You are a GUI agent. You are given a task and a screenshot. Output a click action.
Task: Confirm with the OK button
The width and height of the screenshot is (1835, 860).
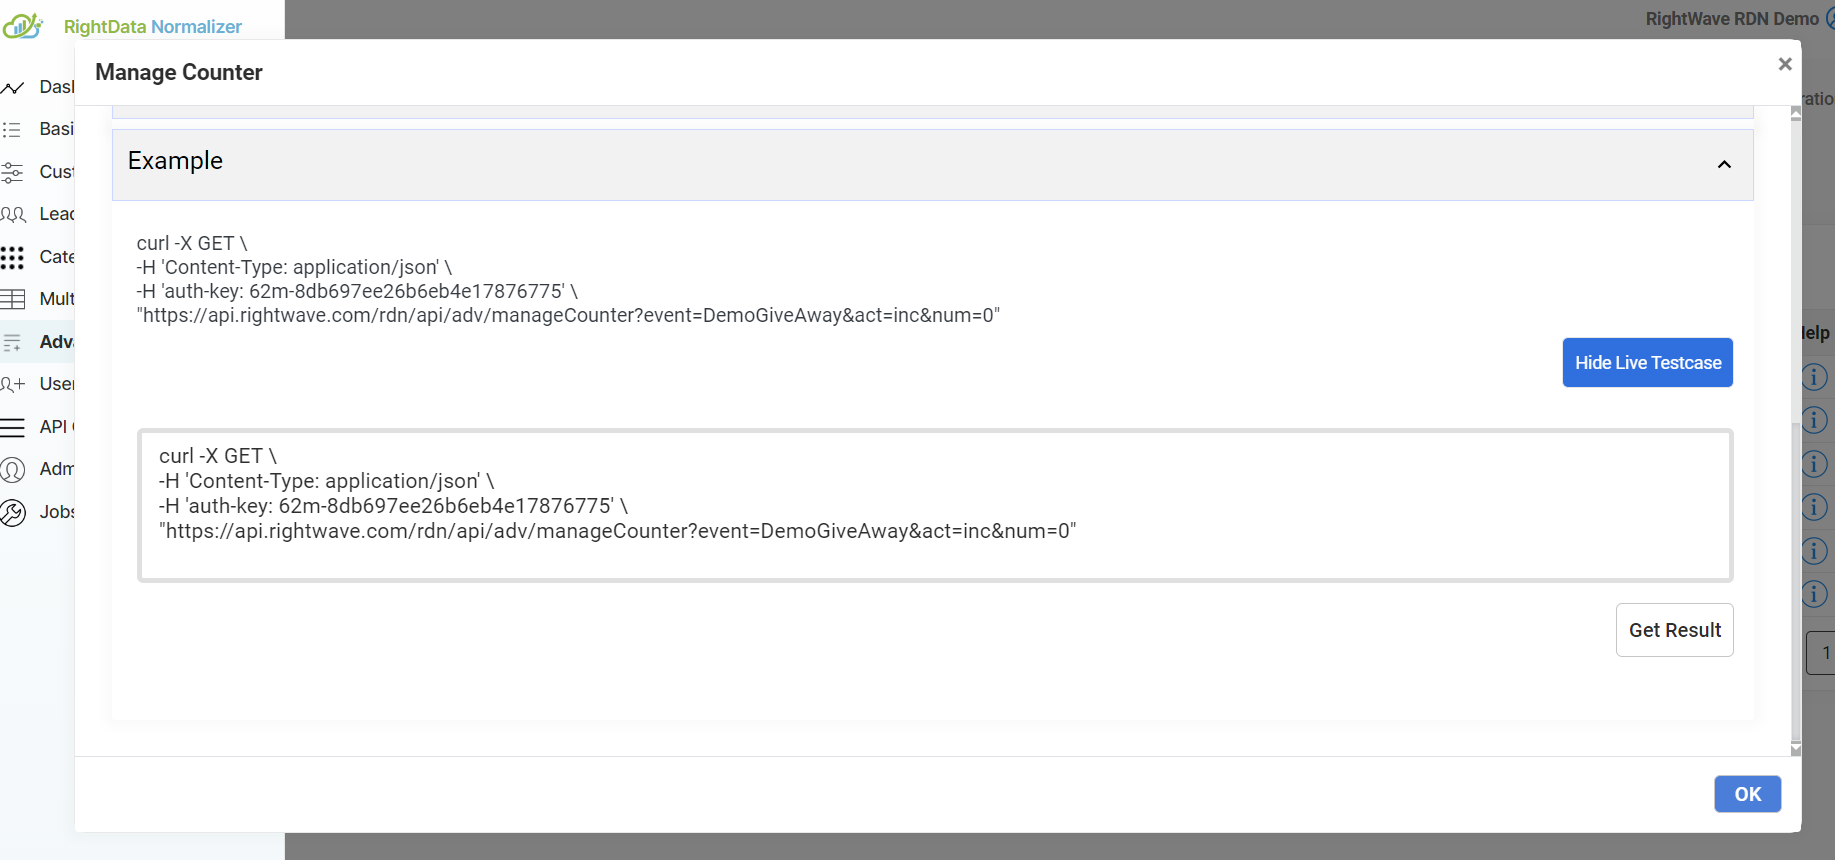coord(1748,794)
